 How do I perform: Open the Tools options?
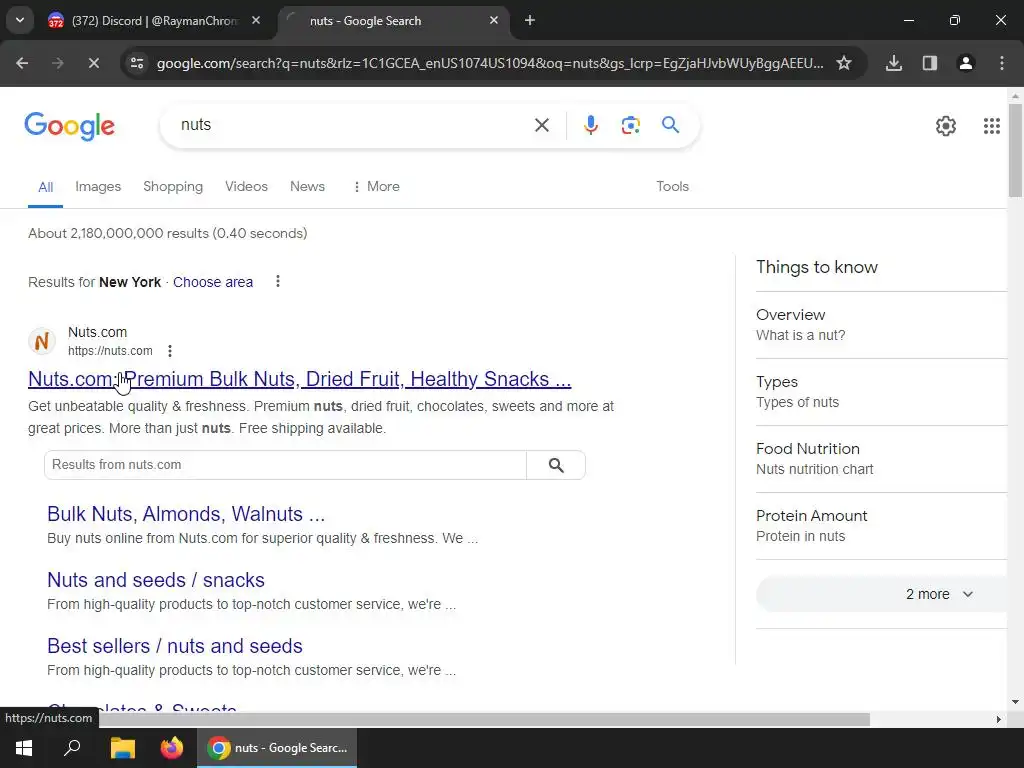click(x=672, y=187)
